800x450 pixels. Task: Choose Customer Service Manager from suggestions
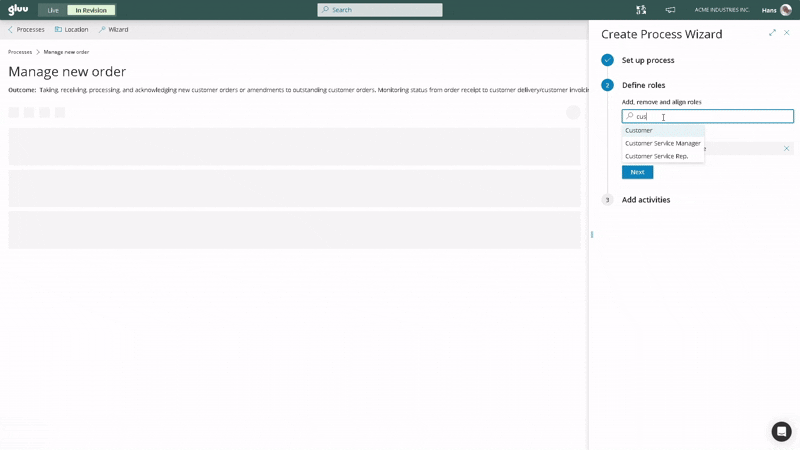tap(662, 143)
